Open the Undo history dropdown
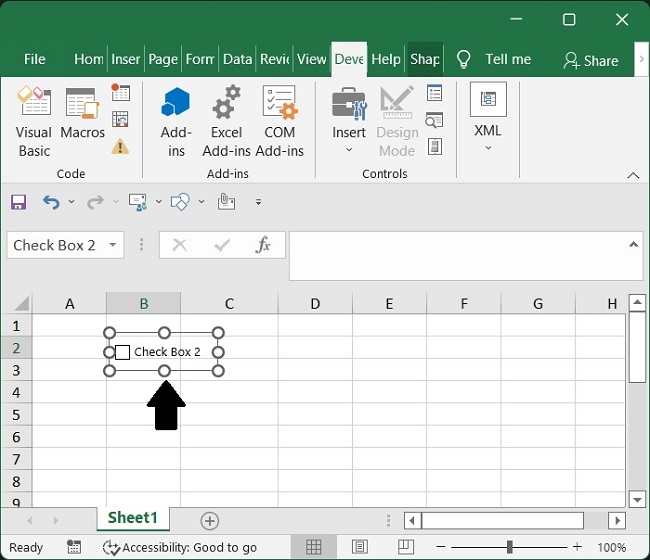The width and height of the screenshot is (650, 560). point(71,202)
